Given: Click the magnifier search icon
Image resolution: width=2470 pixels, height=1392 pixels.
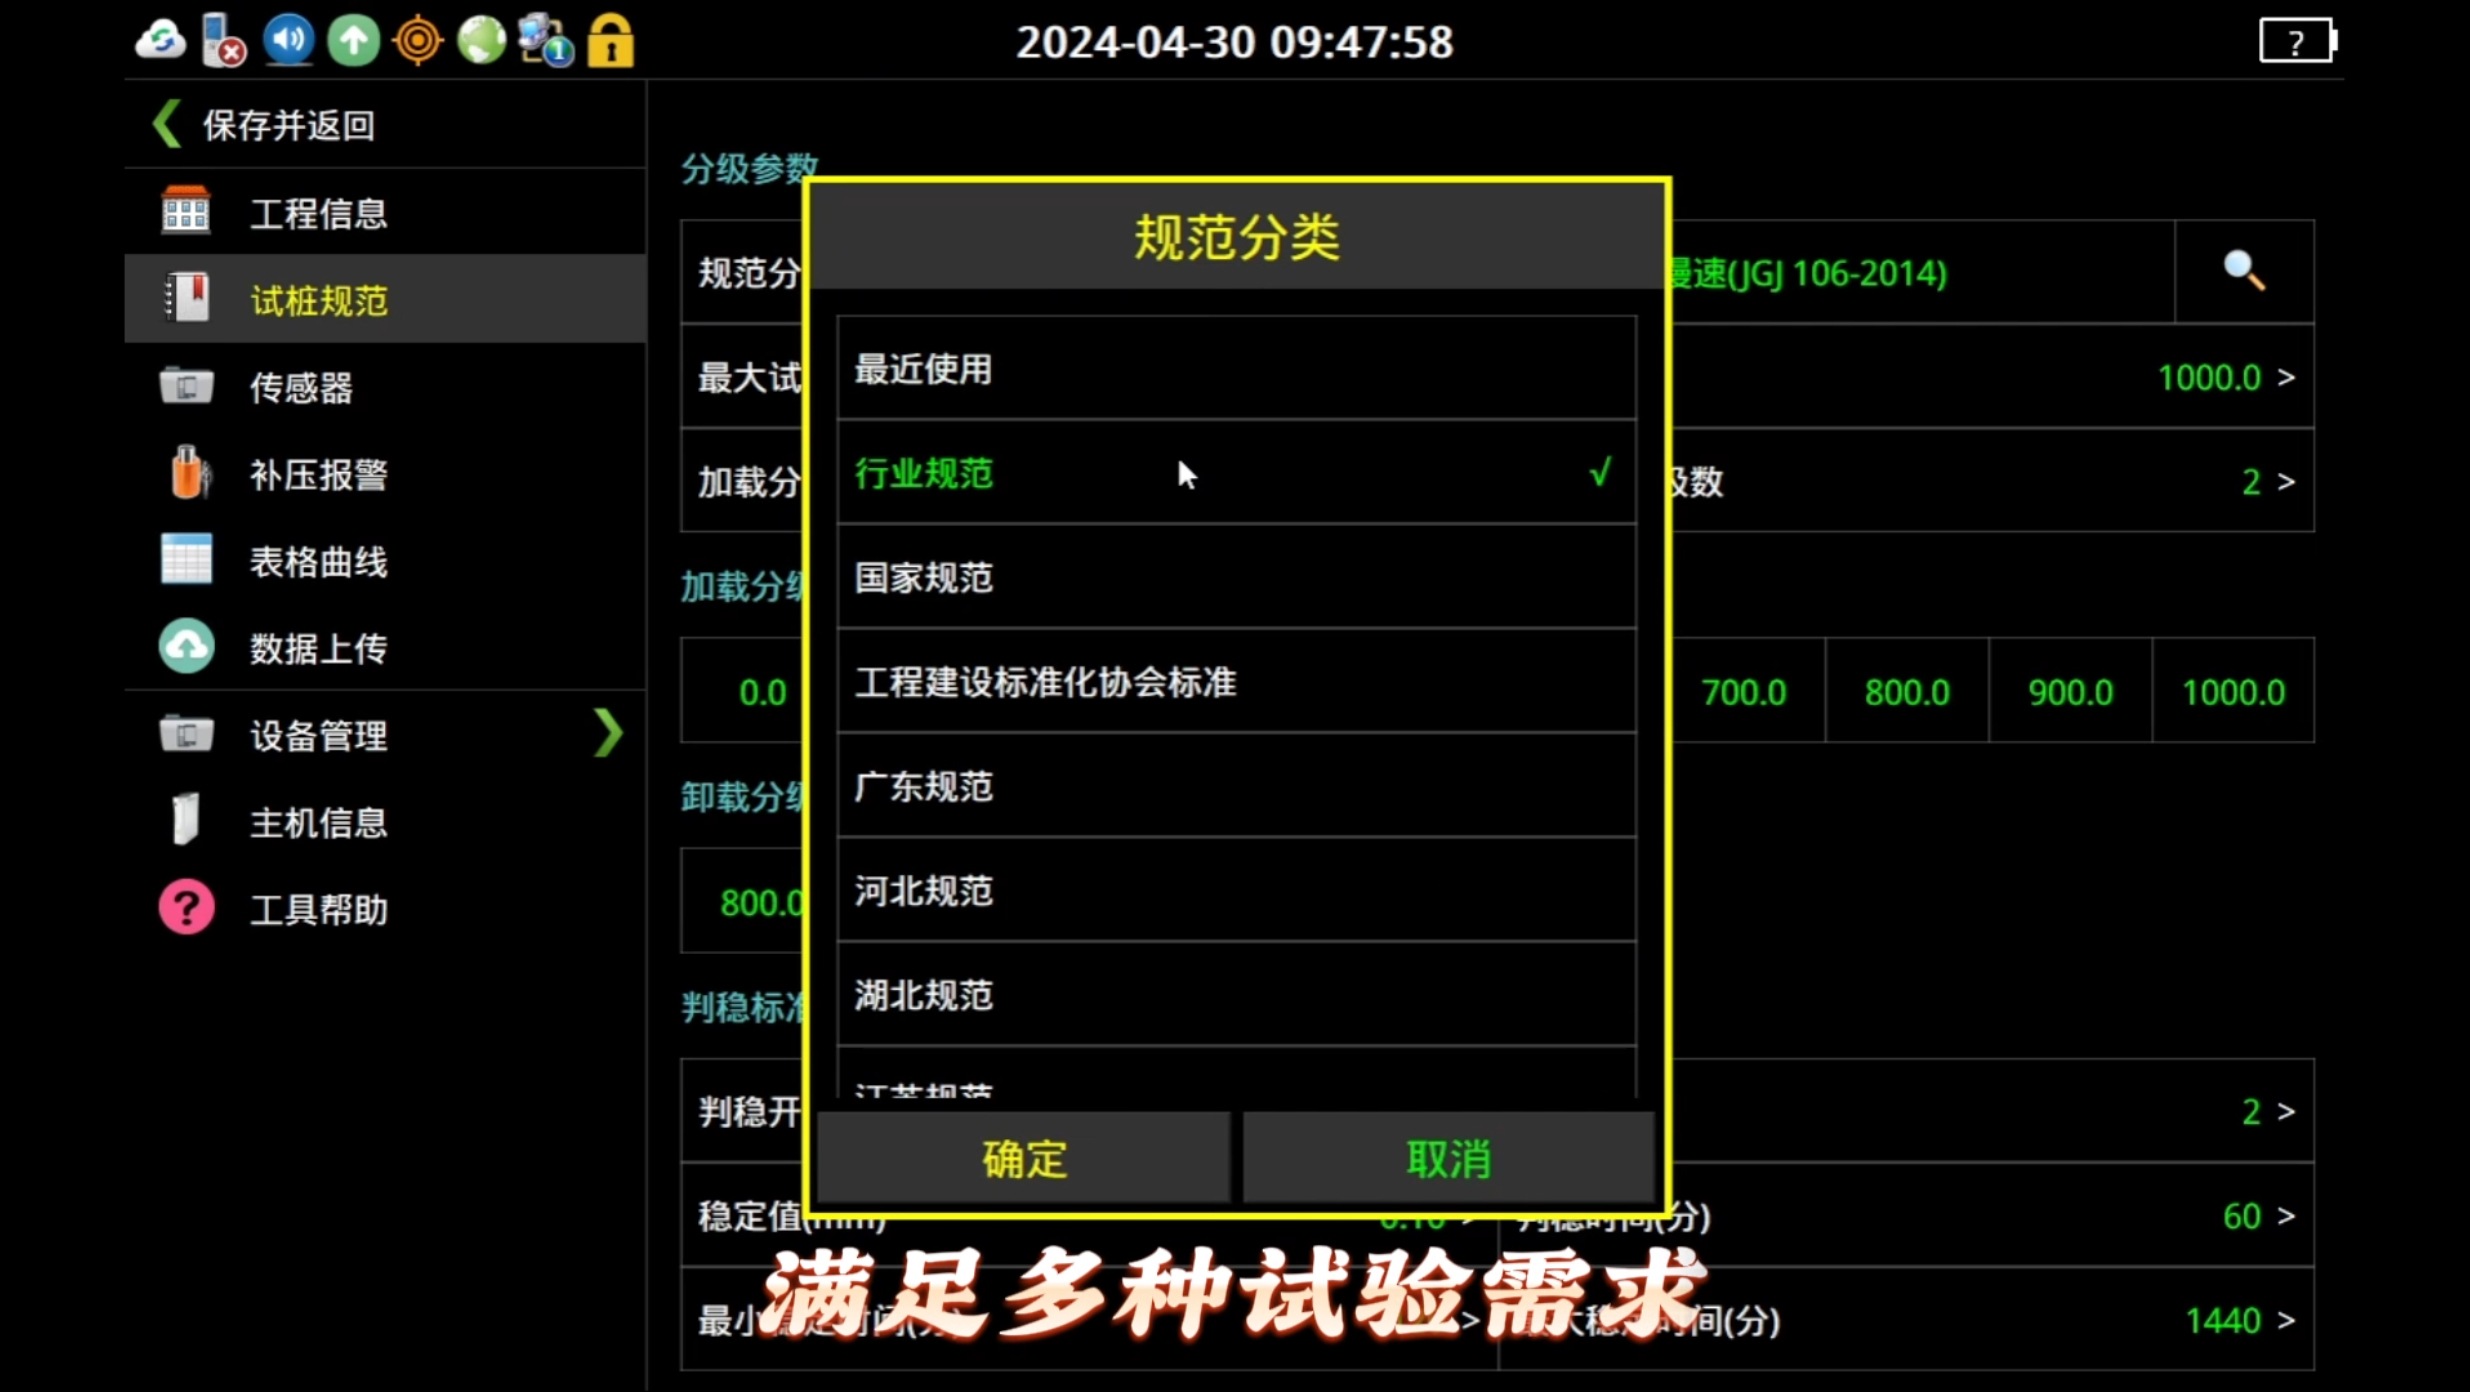Looking at the screenshot, I should click(x=2243, y=271).
